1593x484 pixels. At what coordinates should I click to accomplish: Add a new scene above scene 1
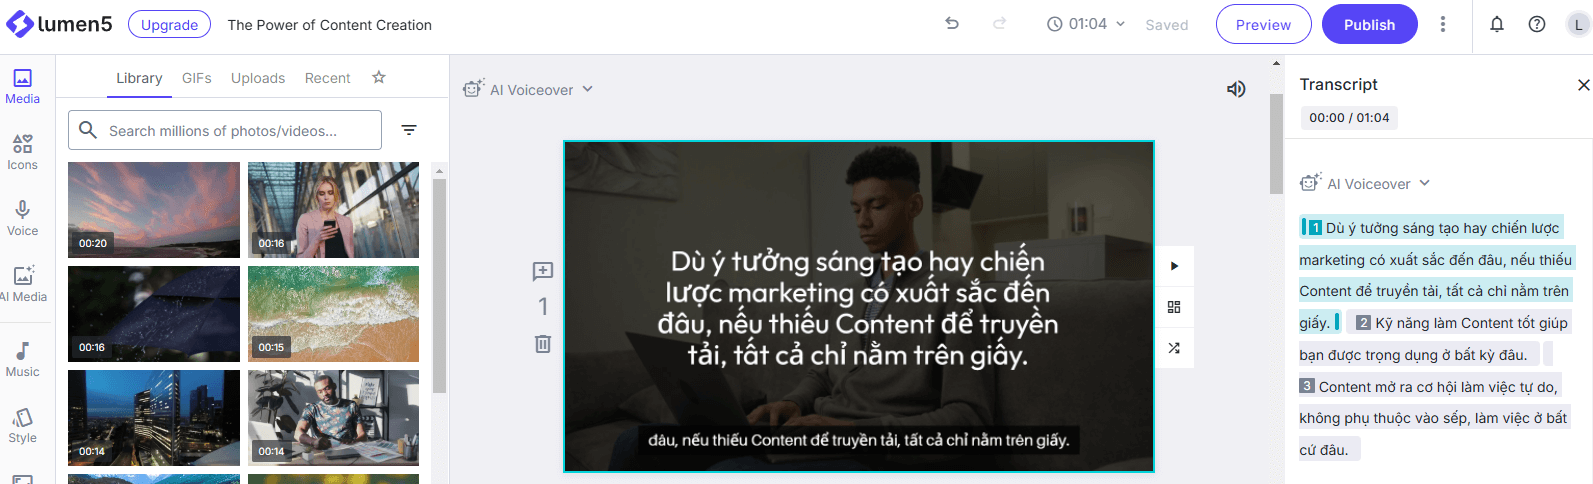pos(543,270)
